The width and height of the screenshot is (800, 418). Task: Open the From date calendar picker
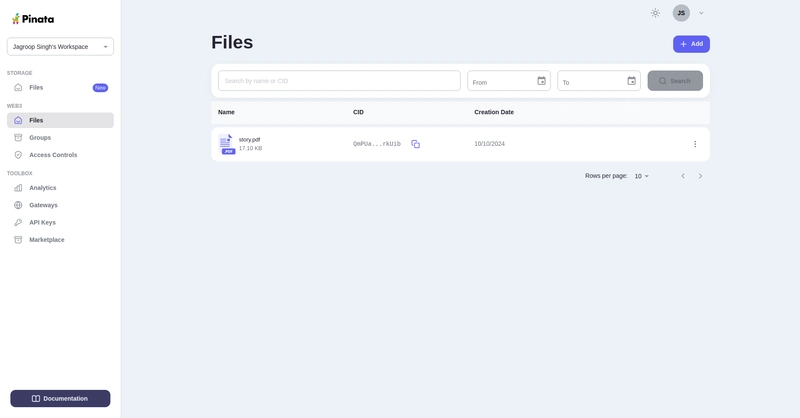pyautogui.click(x=541, y=81)
